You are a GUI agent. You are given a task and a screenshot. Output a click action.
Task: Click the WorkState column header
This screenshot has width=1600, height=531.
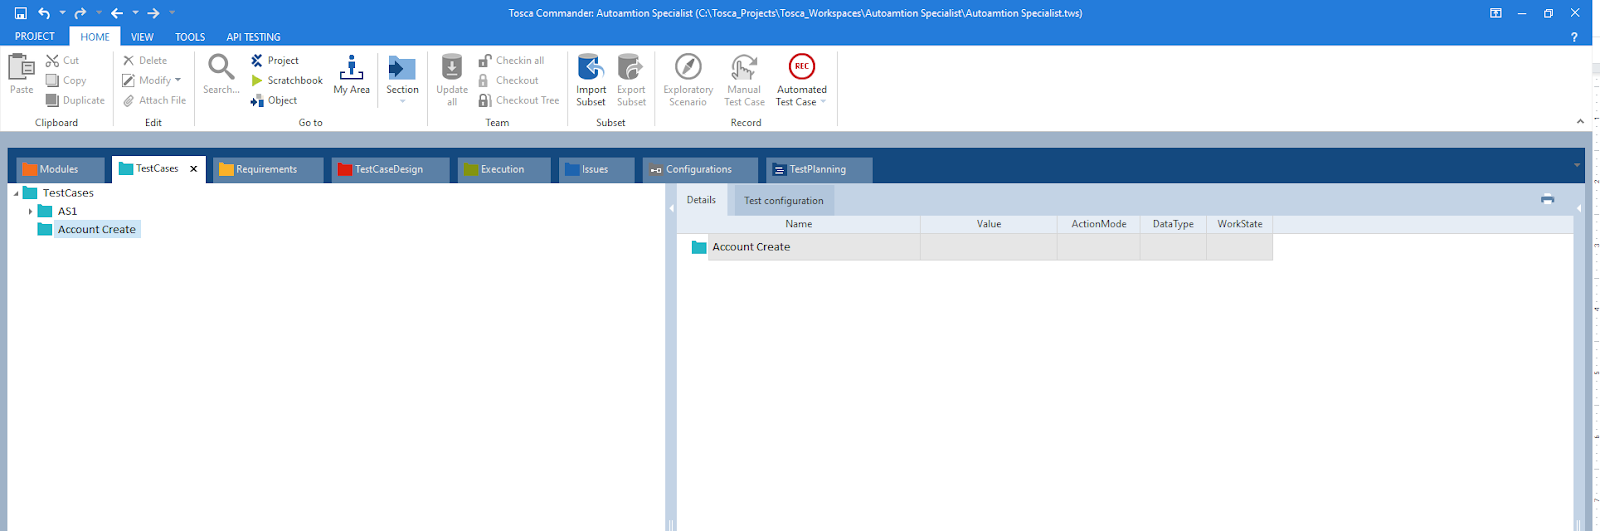click(1240, 224)
